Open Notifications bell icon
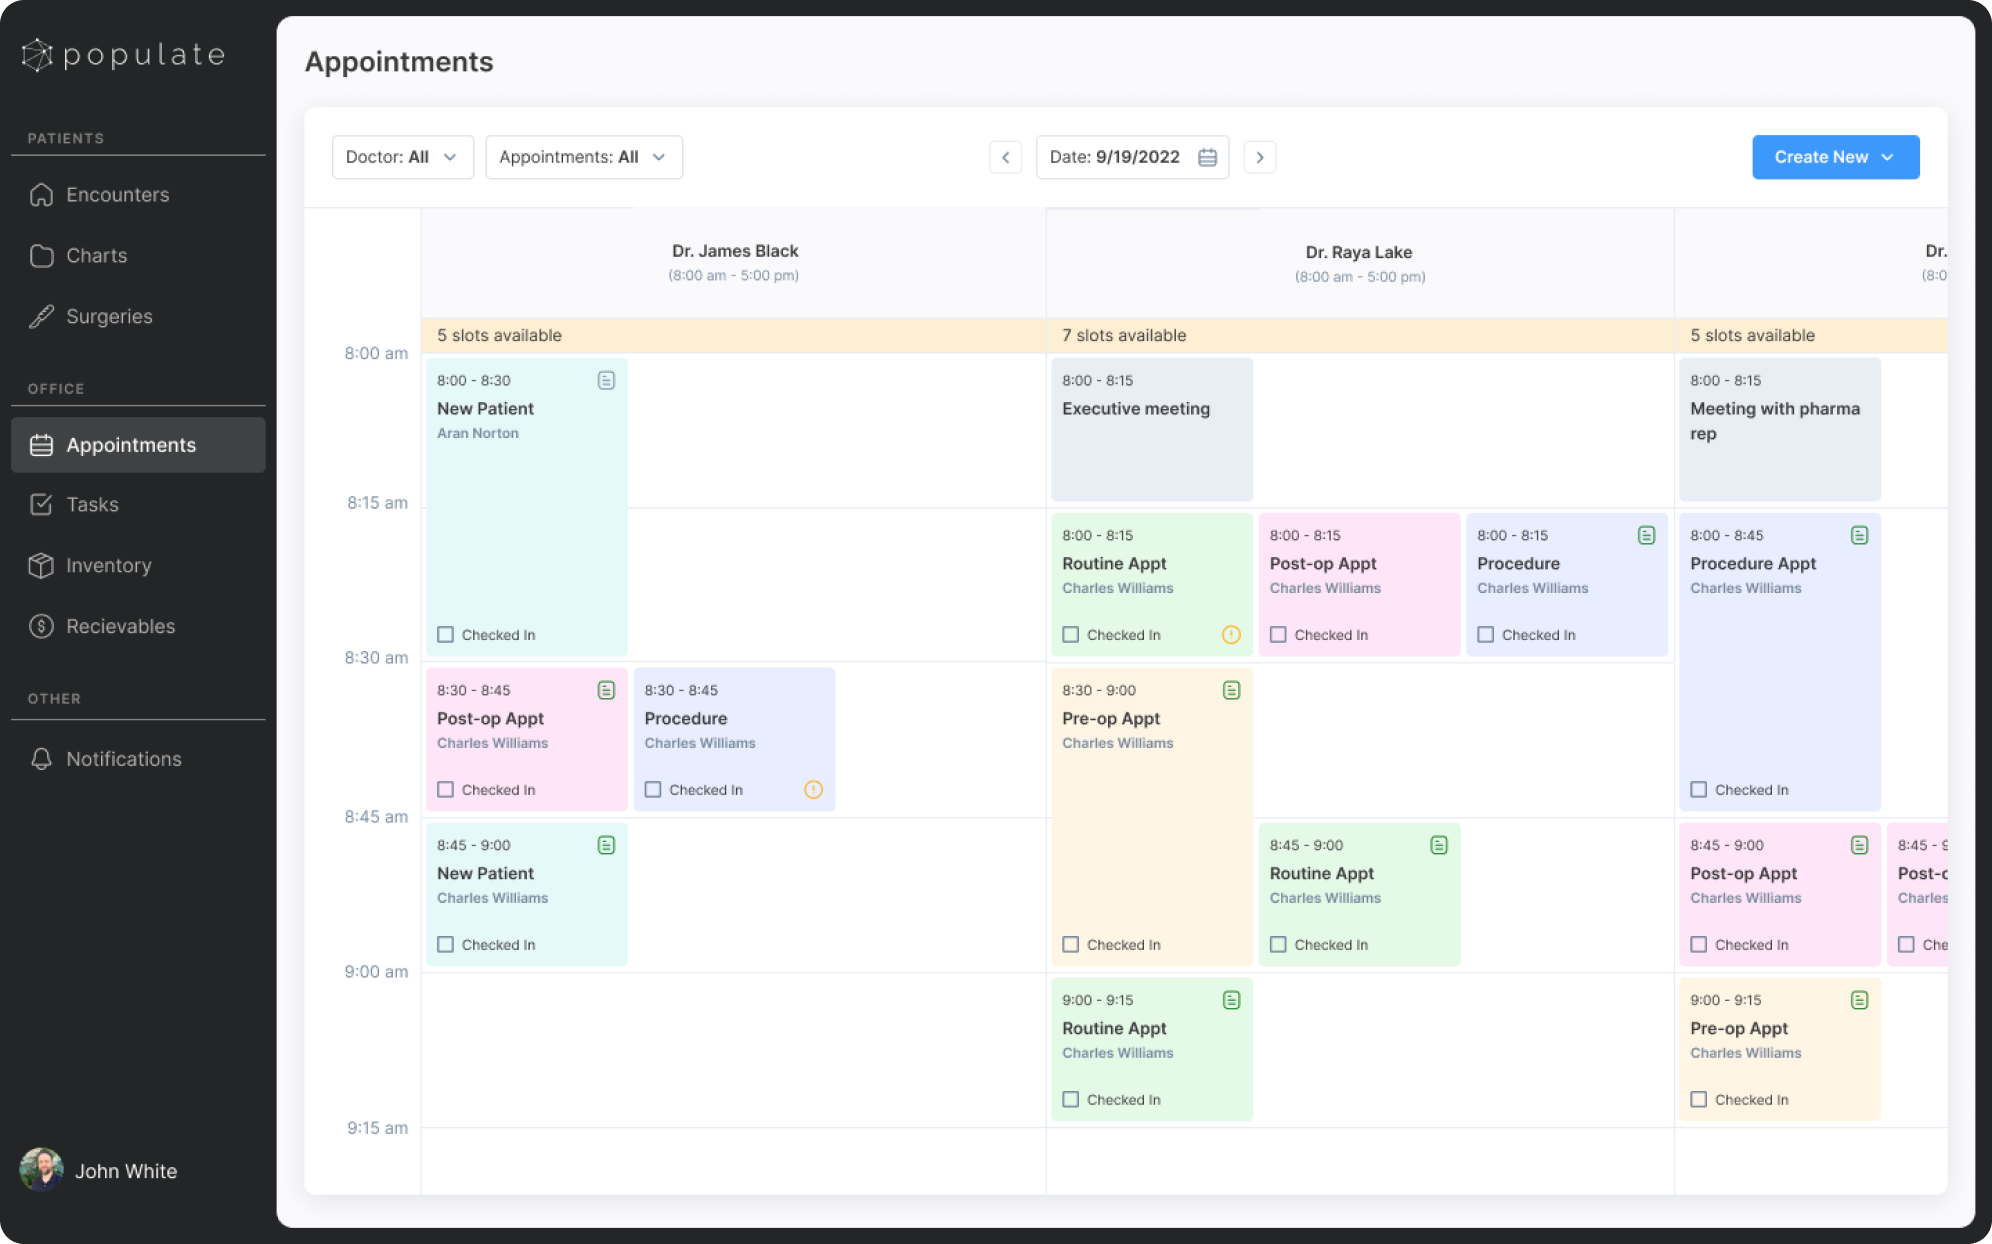This screenshot has height=1244, width=1992. coord(42,759)
